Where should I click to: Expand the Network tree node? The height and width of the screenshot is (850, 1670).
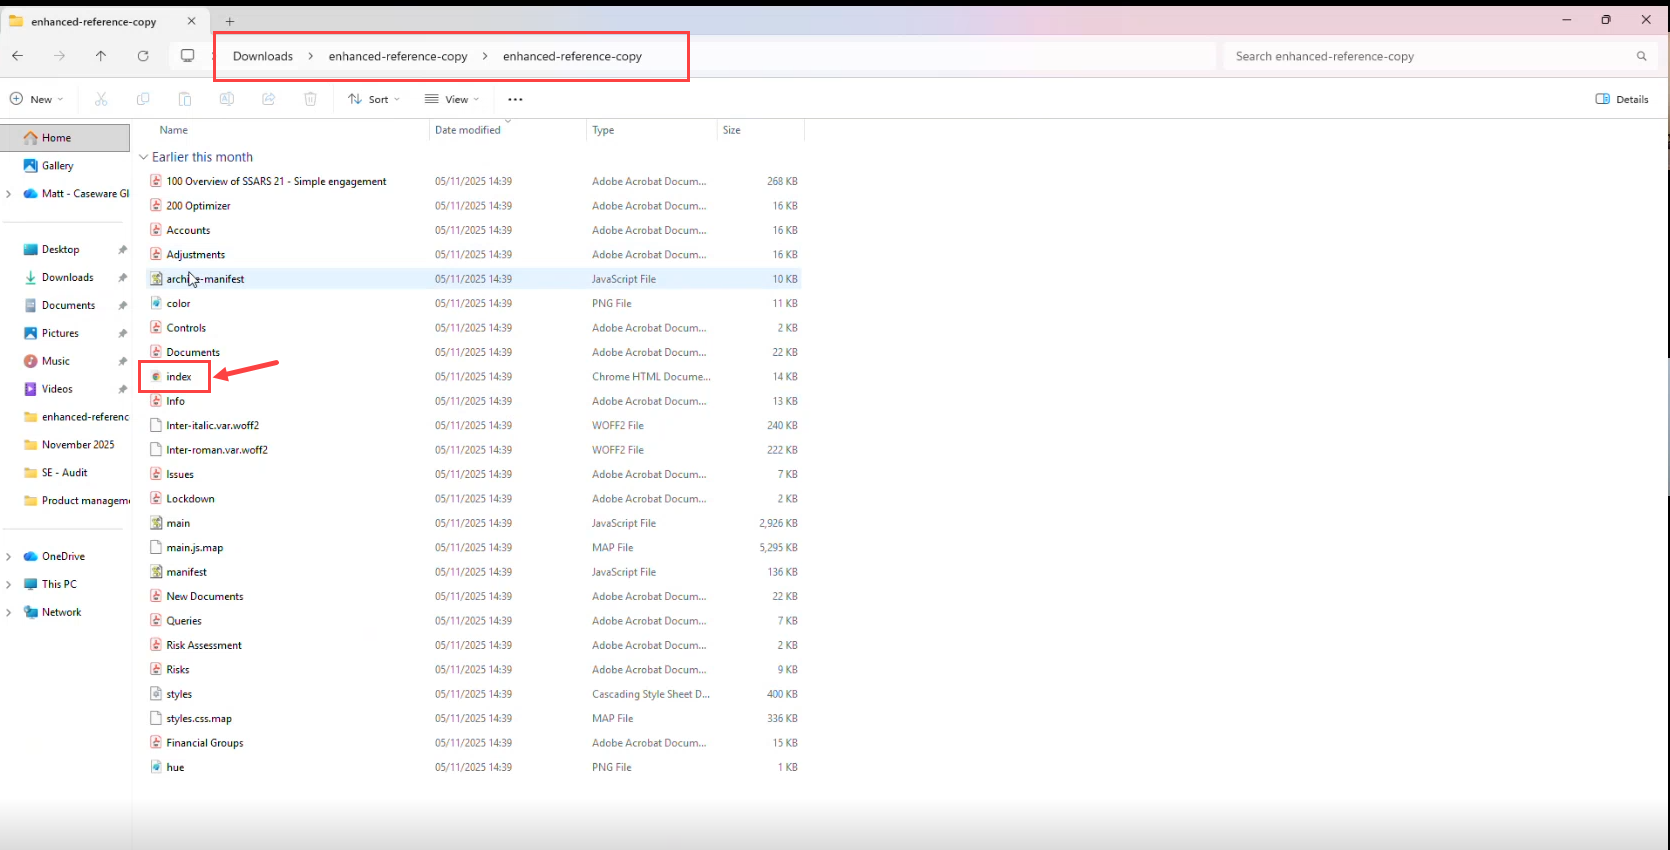click(x=9, y=612)
